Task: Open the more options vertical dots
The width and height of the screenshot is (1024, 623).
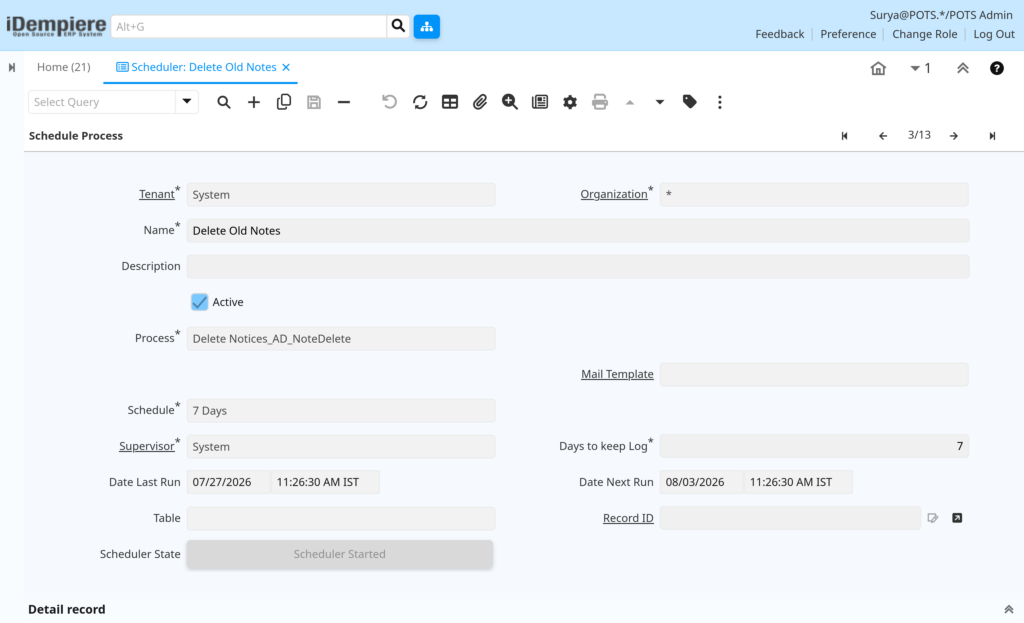Action: pyautogui.click(x=720, y=102)
